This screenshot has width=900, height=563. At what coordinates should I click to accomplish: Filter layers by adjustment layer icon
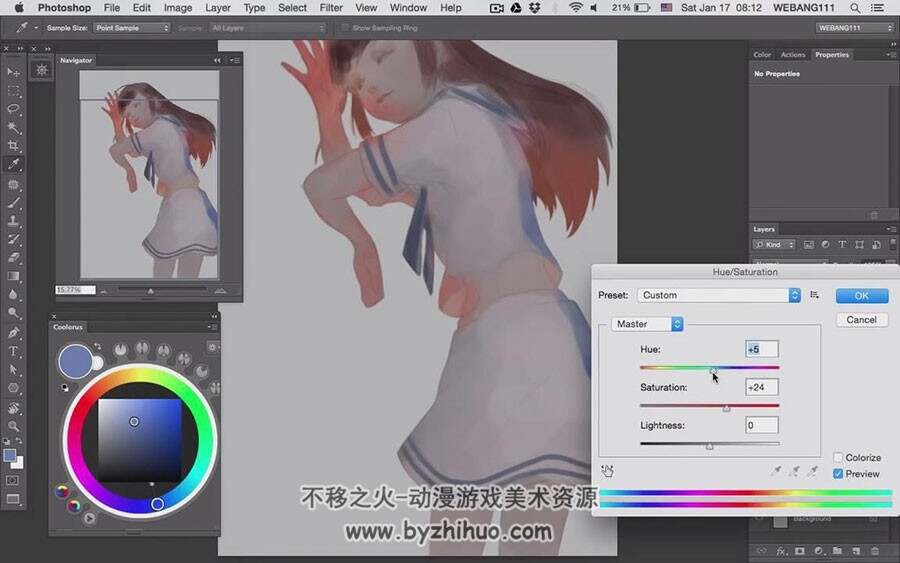825,244
